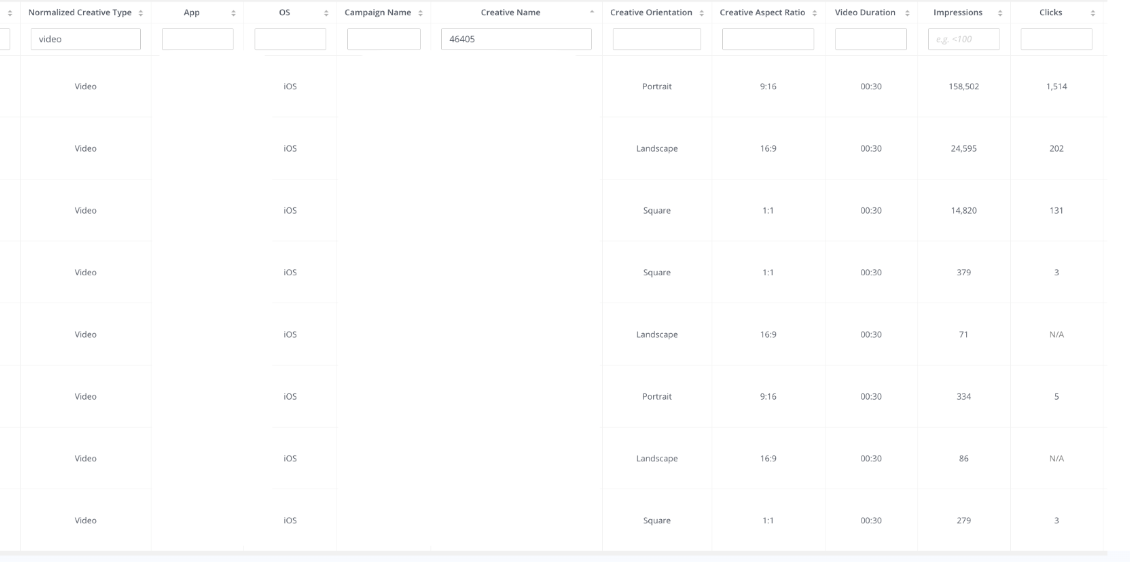
Task: Sort table by OS column icon
Action: tap(326, 13)
